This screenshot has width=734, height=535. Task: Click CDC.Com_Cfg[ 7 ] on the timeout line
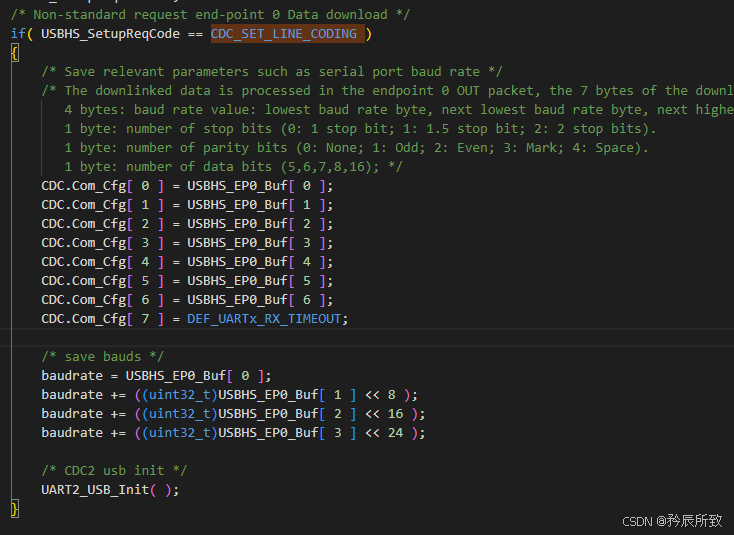pos(103,319)
